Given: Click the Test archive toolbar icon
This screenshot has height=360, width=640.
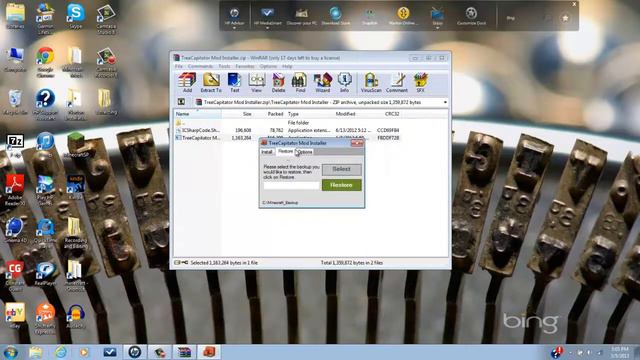Looking at the screenshot, I should pos(235,82).
